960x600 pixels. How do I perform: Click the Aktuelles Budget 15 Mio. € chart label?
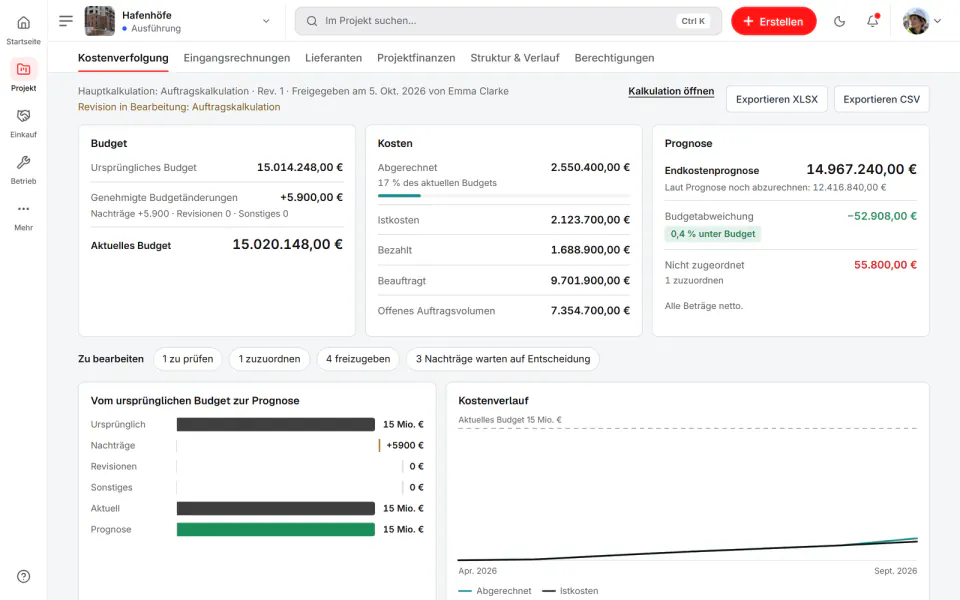point(510,420)
